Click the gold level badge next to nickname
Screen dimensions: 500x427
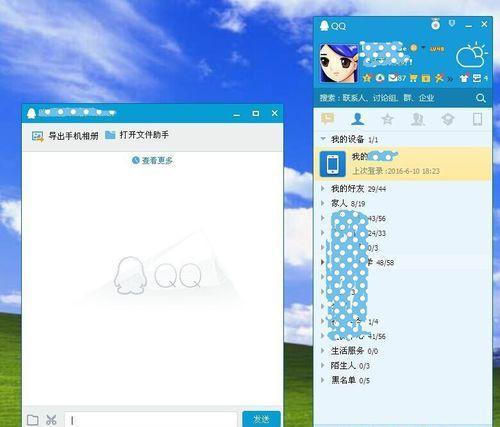pyautogui.click(x=437, y=49)
